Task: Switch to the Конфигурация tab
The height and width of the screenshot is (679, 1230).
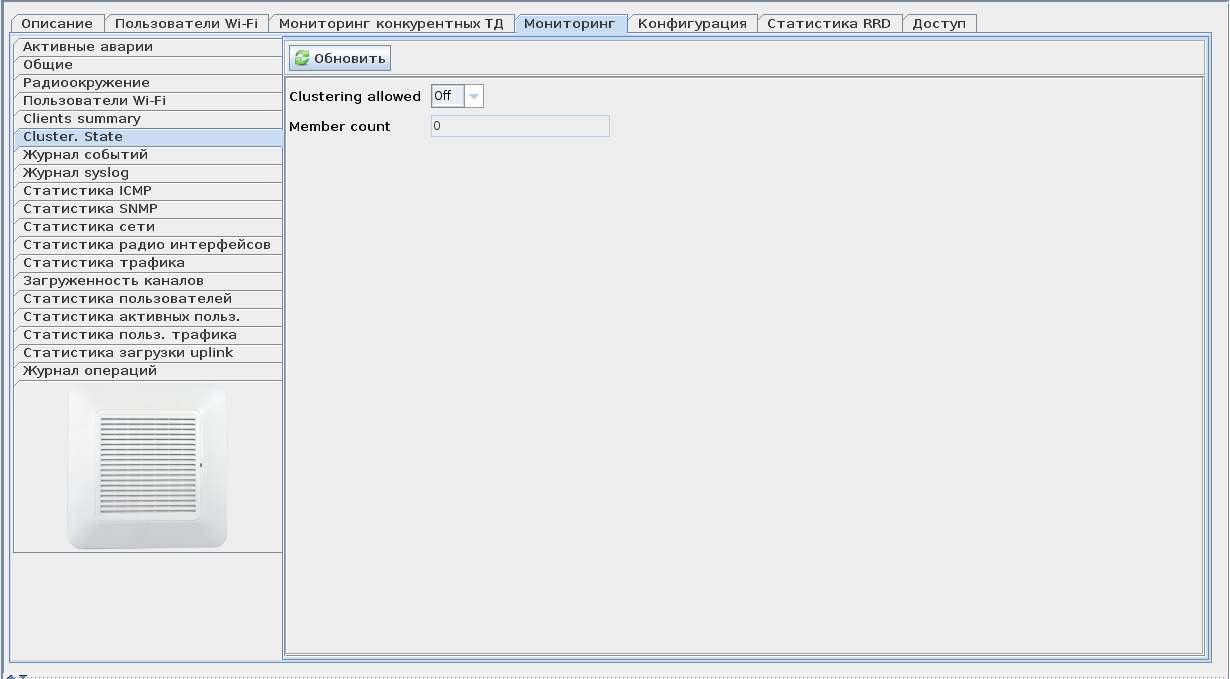Action: [x=692, y=23]
